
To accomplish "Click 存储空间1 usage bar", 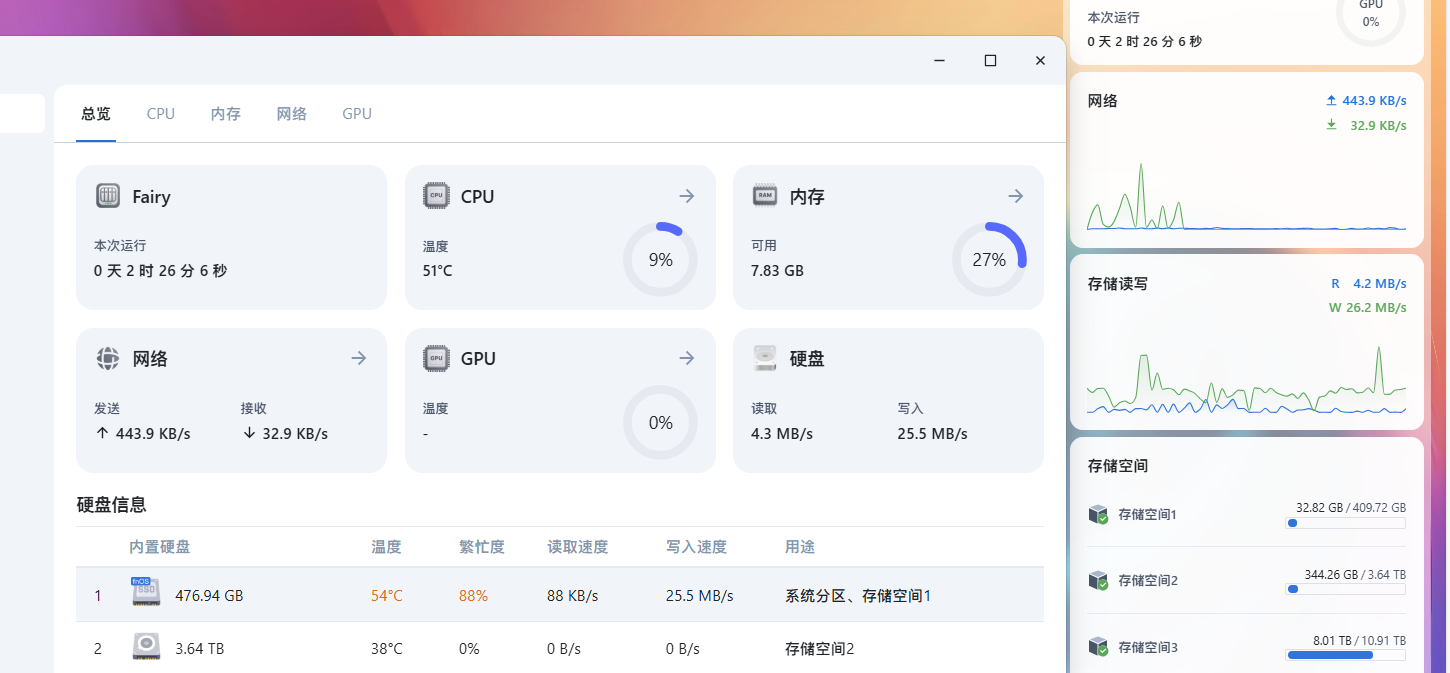I will 1346,523.
